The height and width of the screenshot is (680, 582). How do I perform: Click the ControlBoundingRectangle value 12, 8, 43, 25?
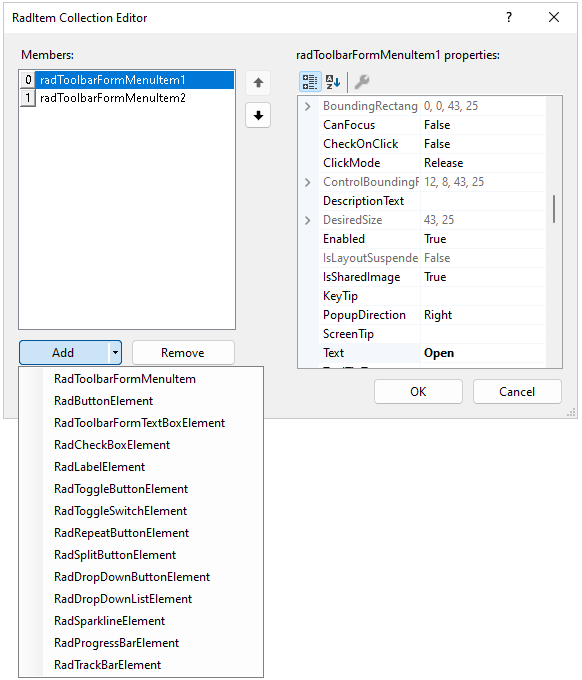[x=483, y=182]
